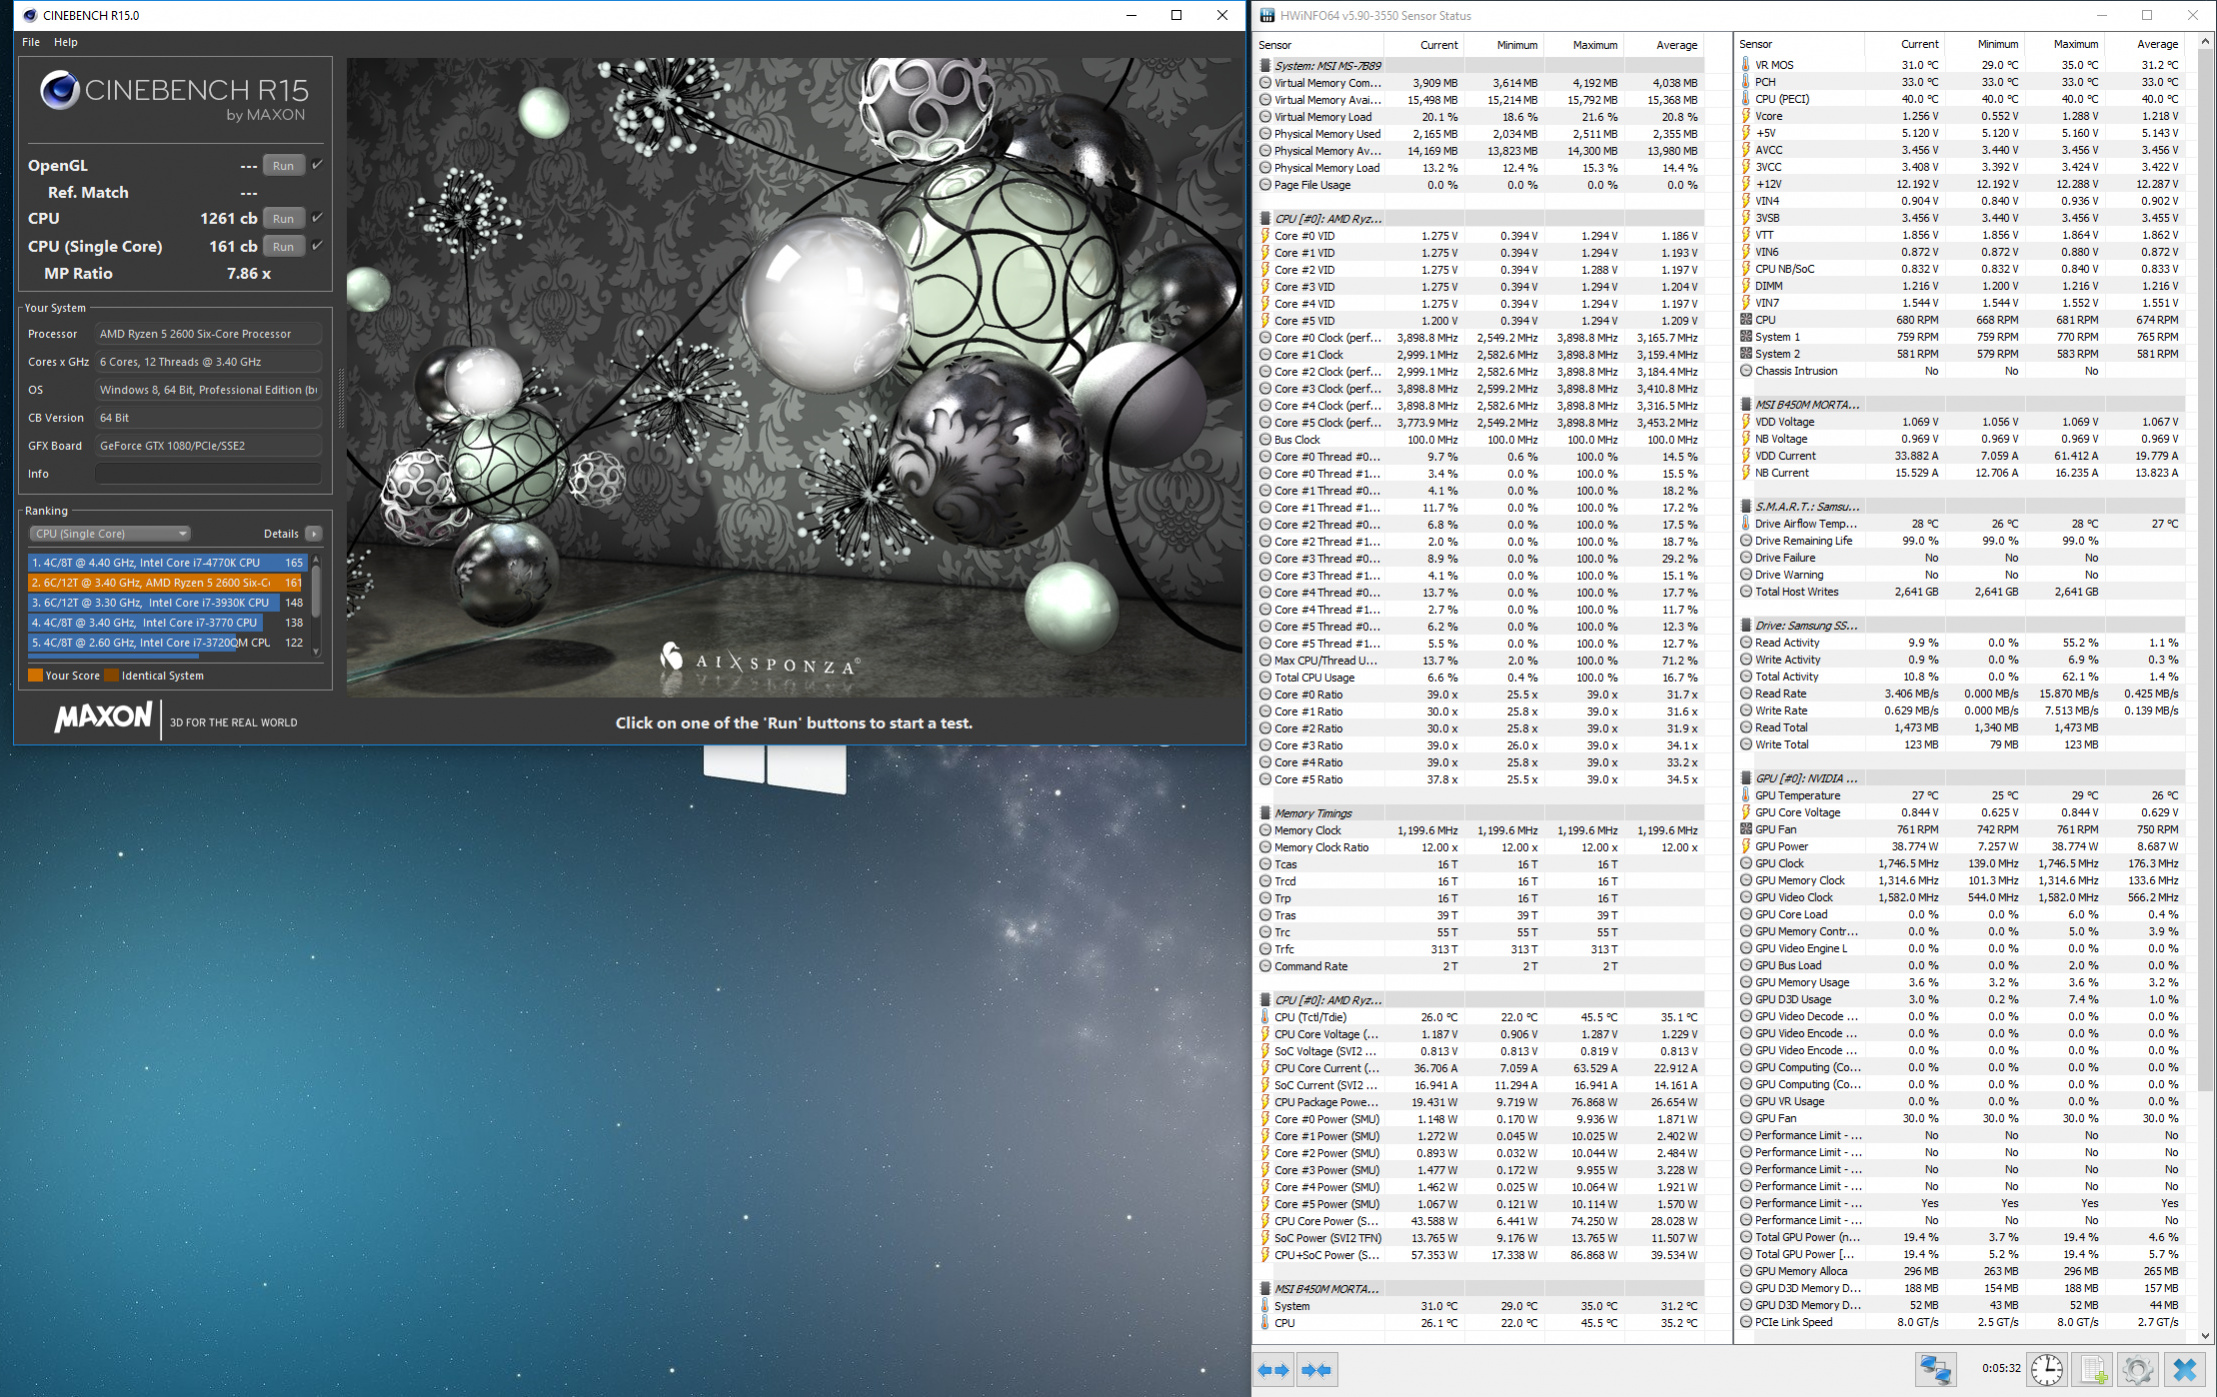Click the clock icon to reset HWiNFO timer
2217x1397 pixels.
tap(2046, 1369)
